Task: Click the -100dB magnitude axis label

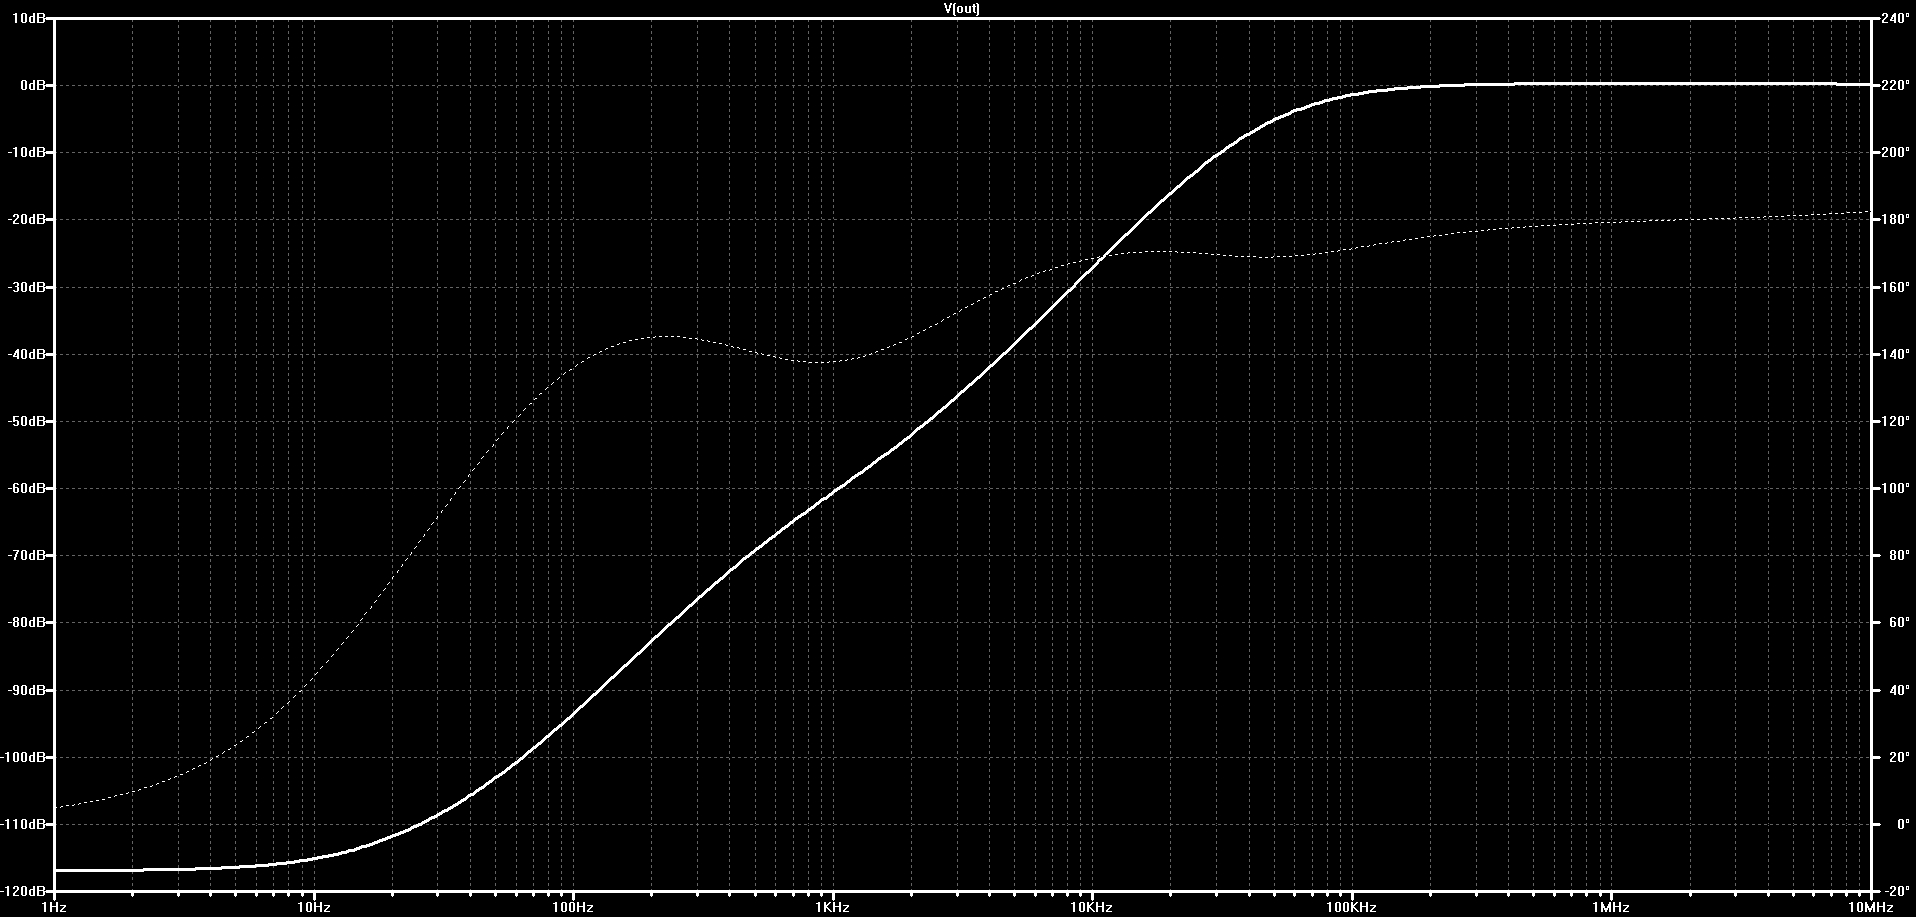Action: (25, 757)
